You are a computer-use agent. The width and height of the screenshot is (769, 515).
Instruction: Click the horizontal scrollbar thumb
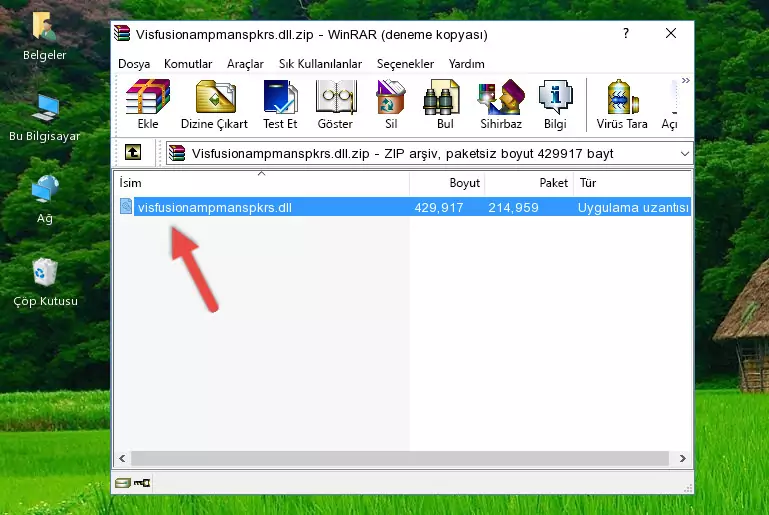click(400, 458)
